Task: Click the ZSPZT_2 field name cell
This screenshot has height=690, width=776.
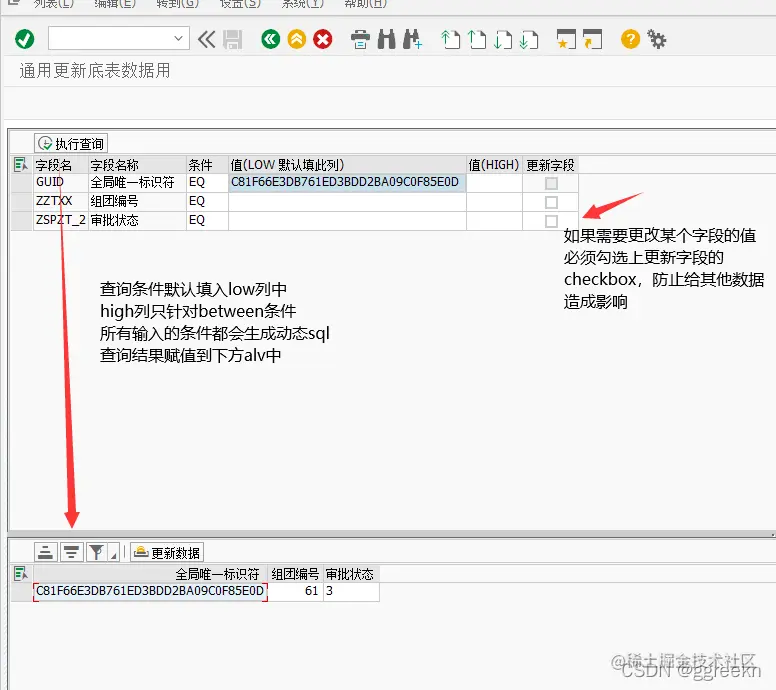Action: coord(60,220)
